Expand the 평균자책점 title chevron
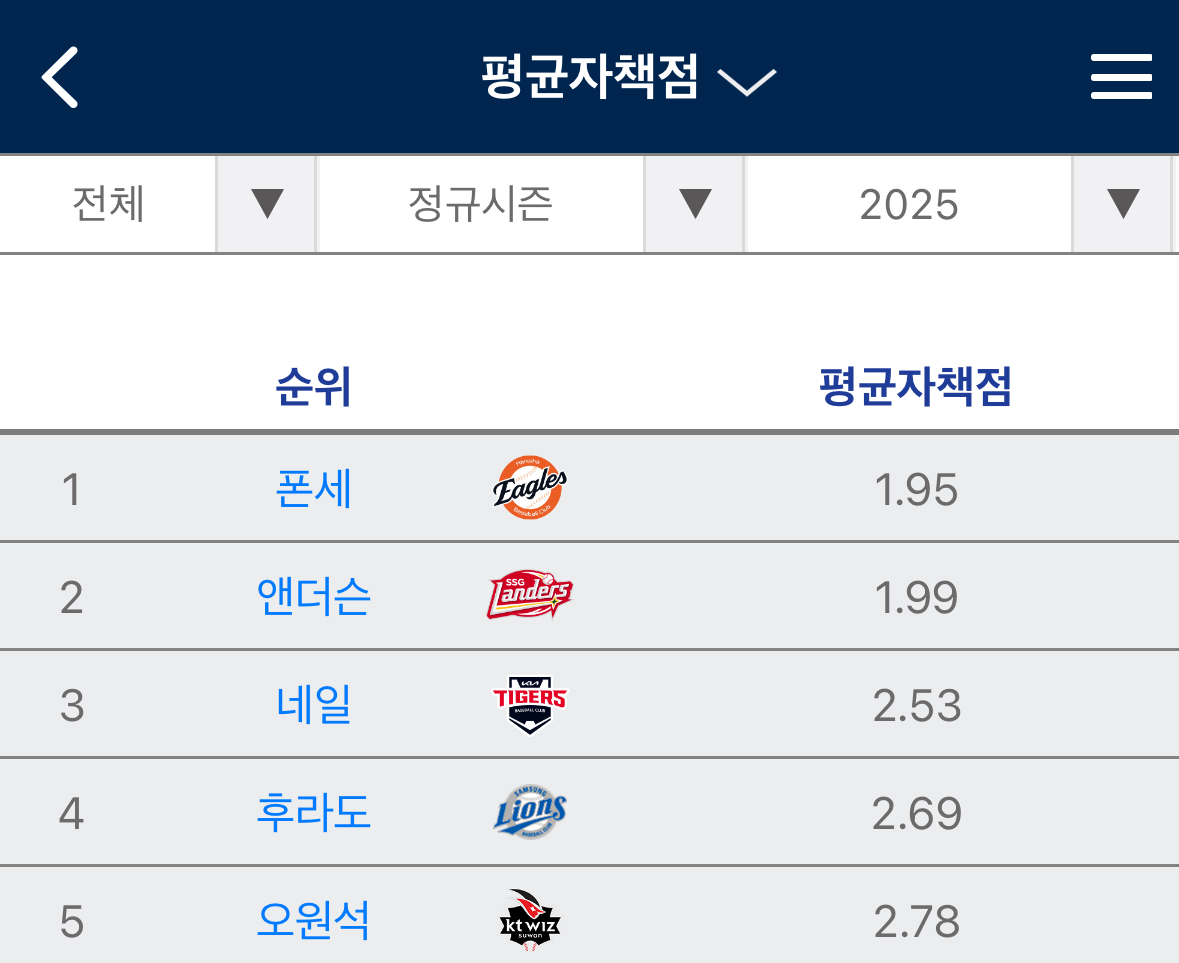1179x963 pixels. [747, 81]
